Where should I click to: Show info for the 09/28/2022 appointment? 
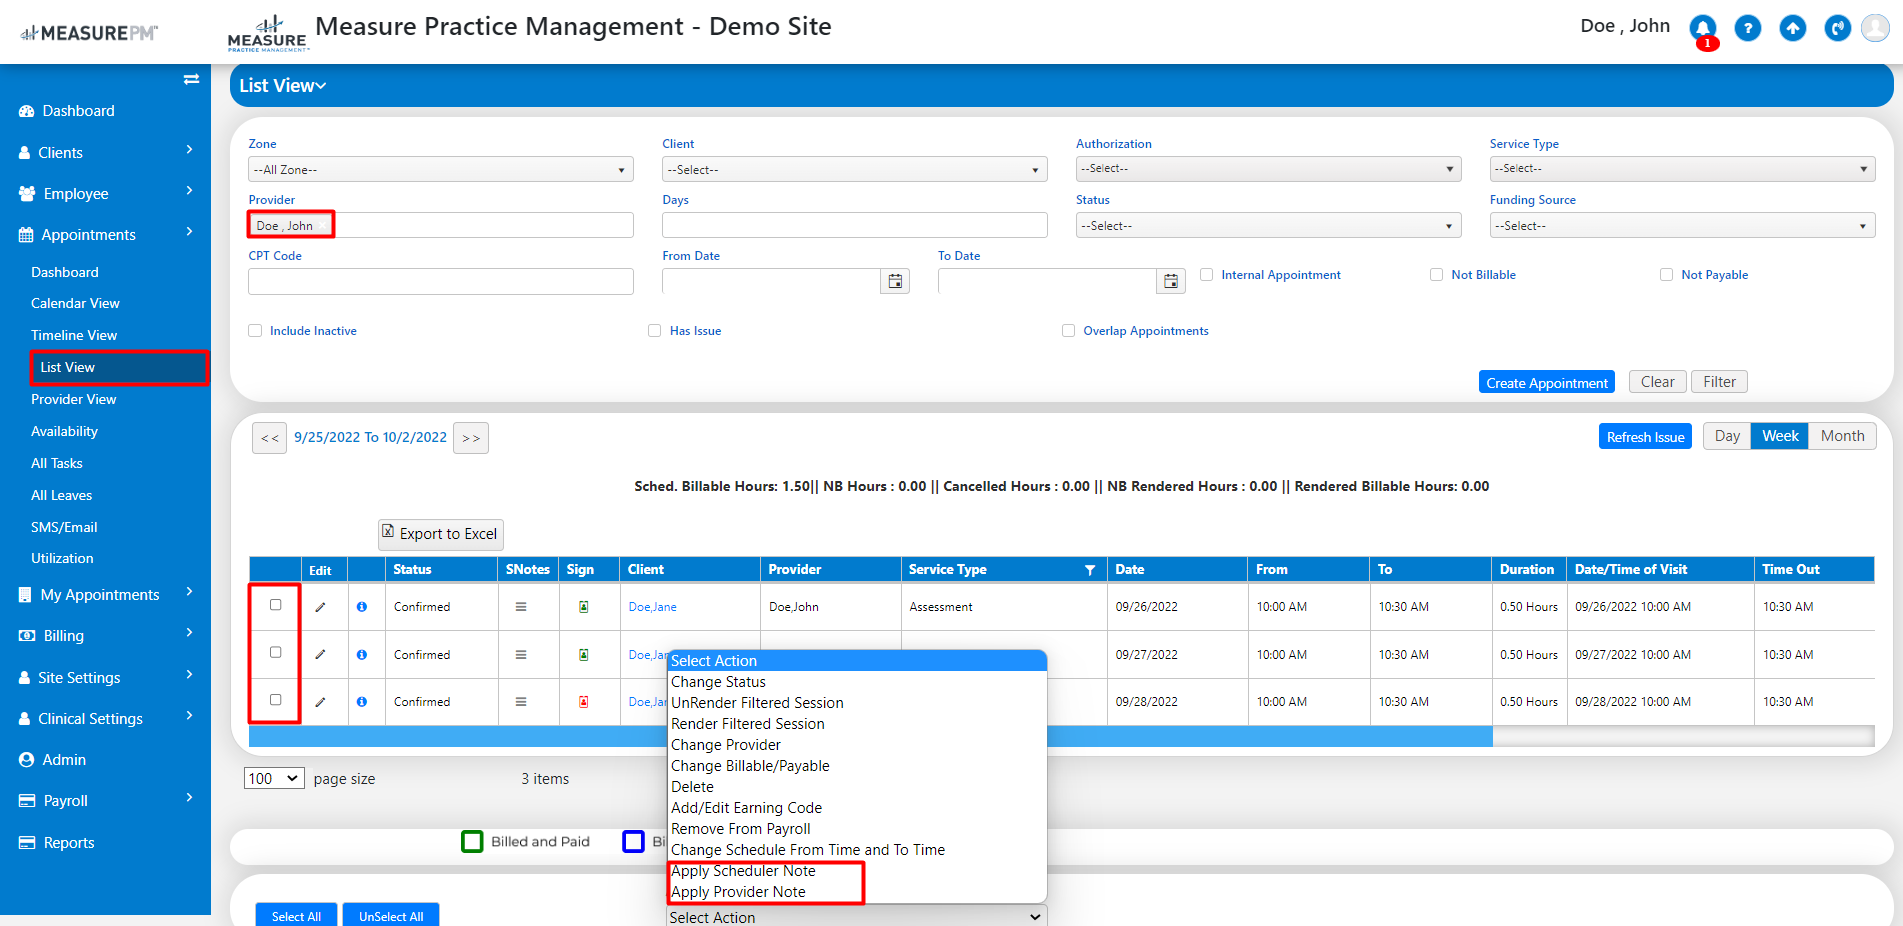tap(362, 702)
